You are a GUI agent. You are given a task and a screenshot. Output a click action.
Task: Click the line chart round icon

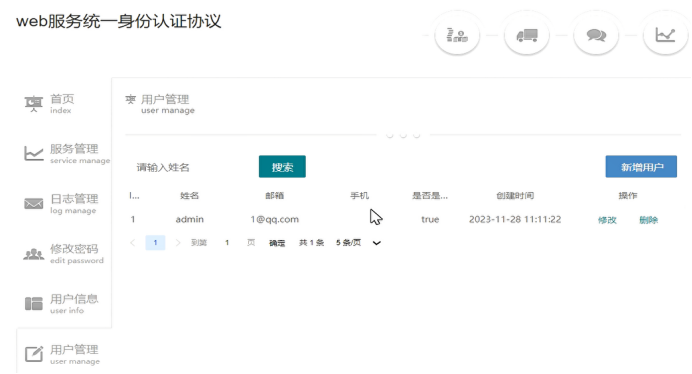click(x=666, y=35)
